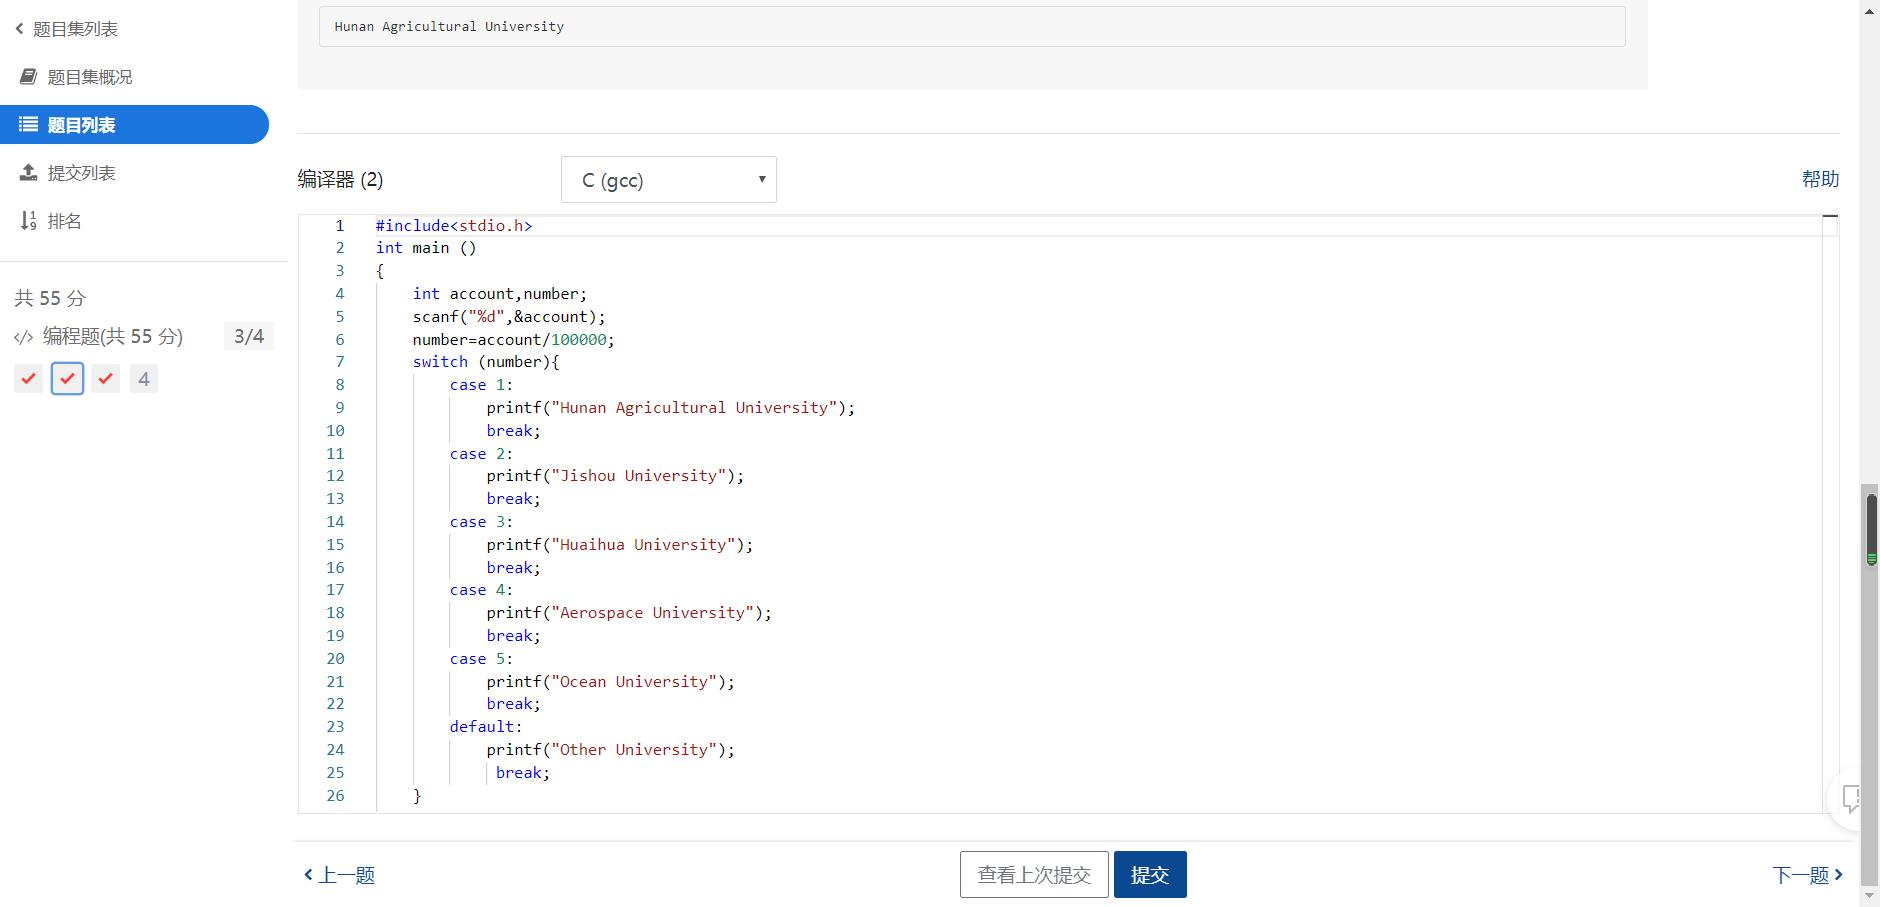This screenshot has height=907, width=1880.
Task: Open the 帮助 help link
Action: (x=1820, y=179)
